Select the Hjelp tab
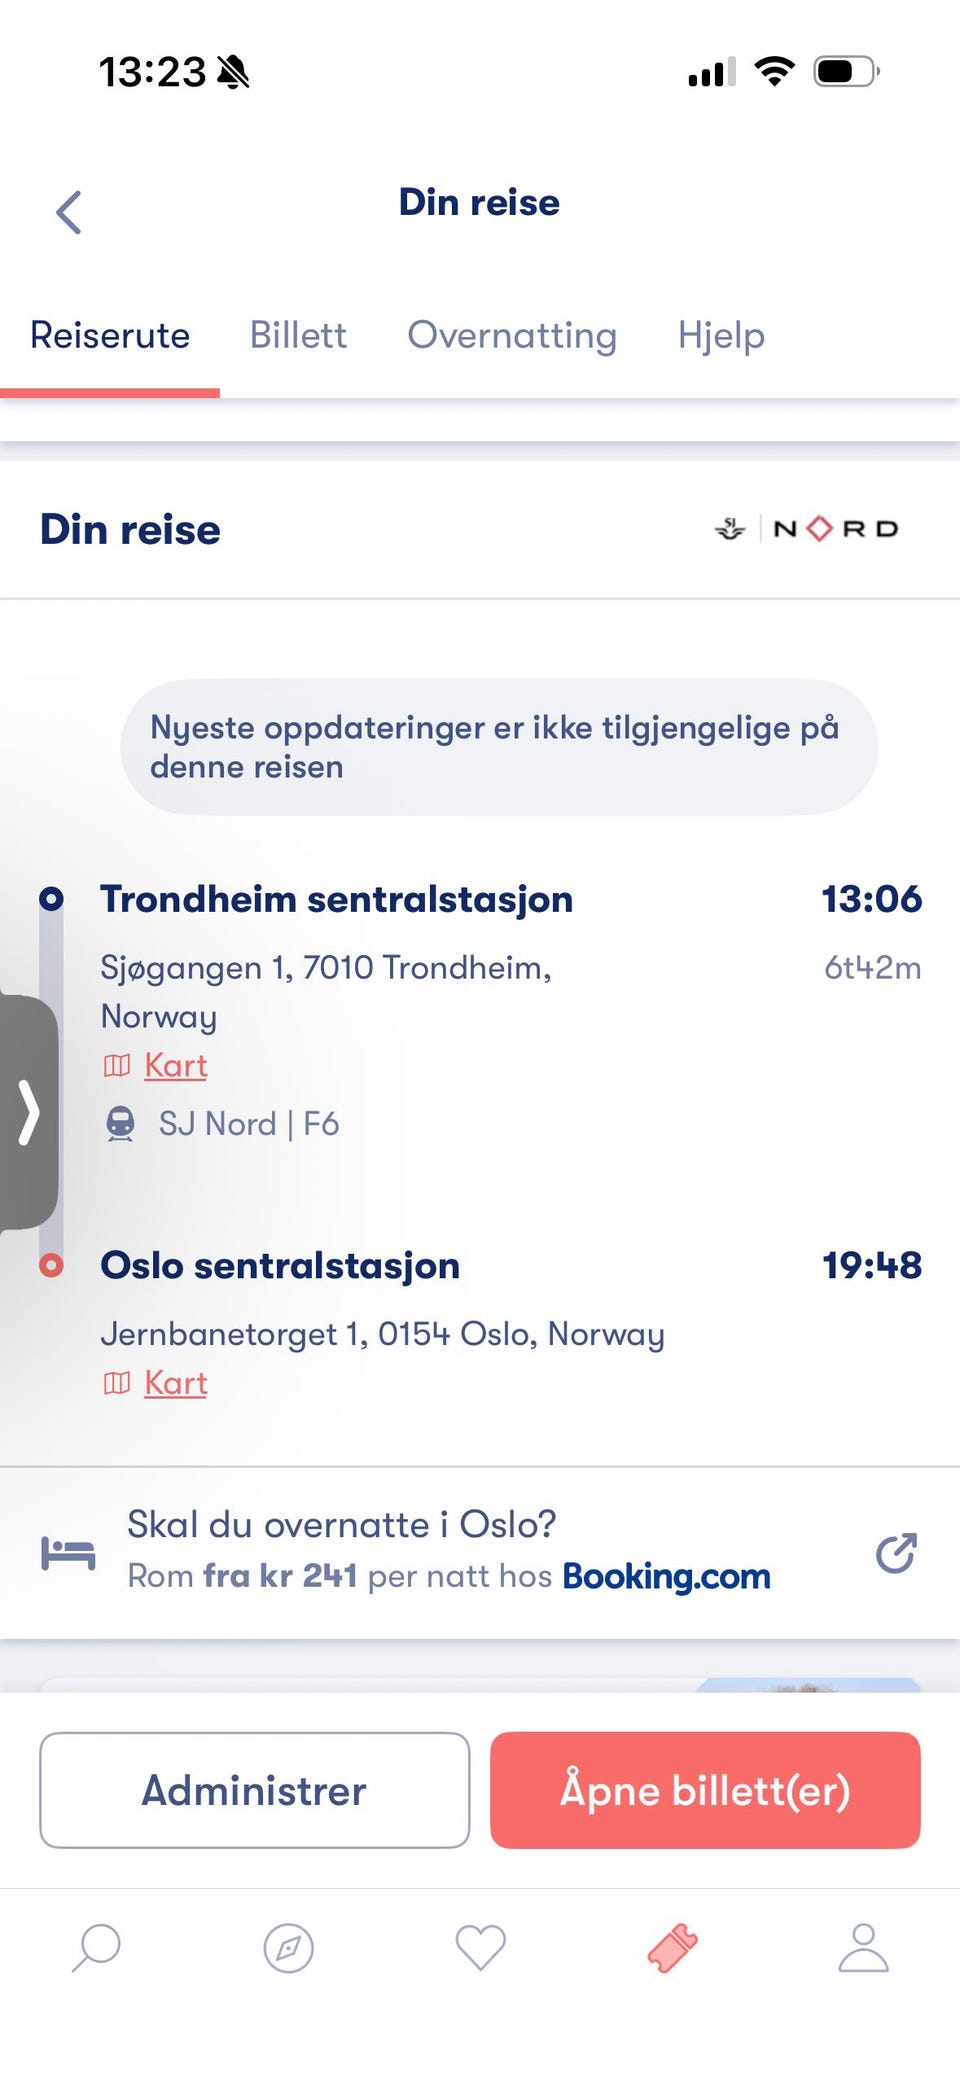This screenshot has height=2081, width=960. pos(721,336)
